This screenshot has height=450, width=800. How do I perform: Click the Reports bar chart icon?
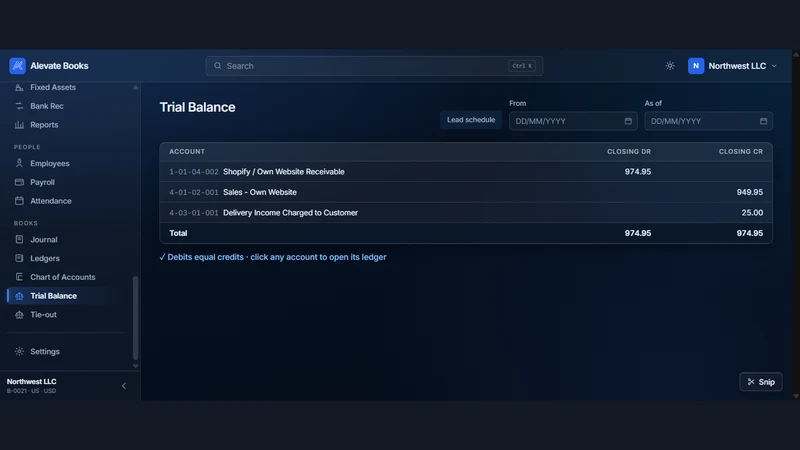click(x=19, y=125)
